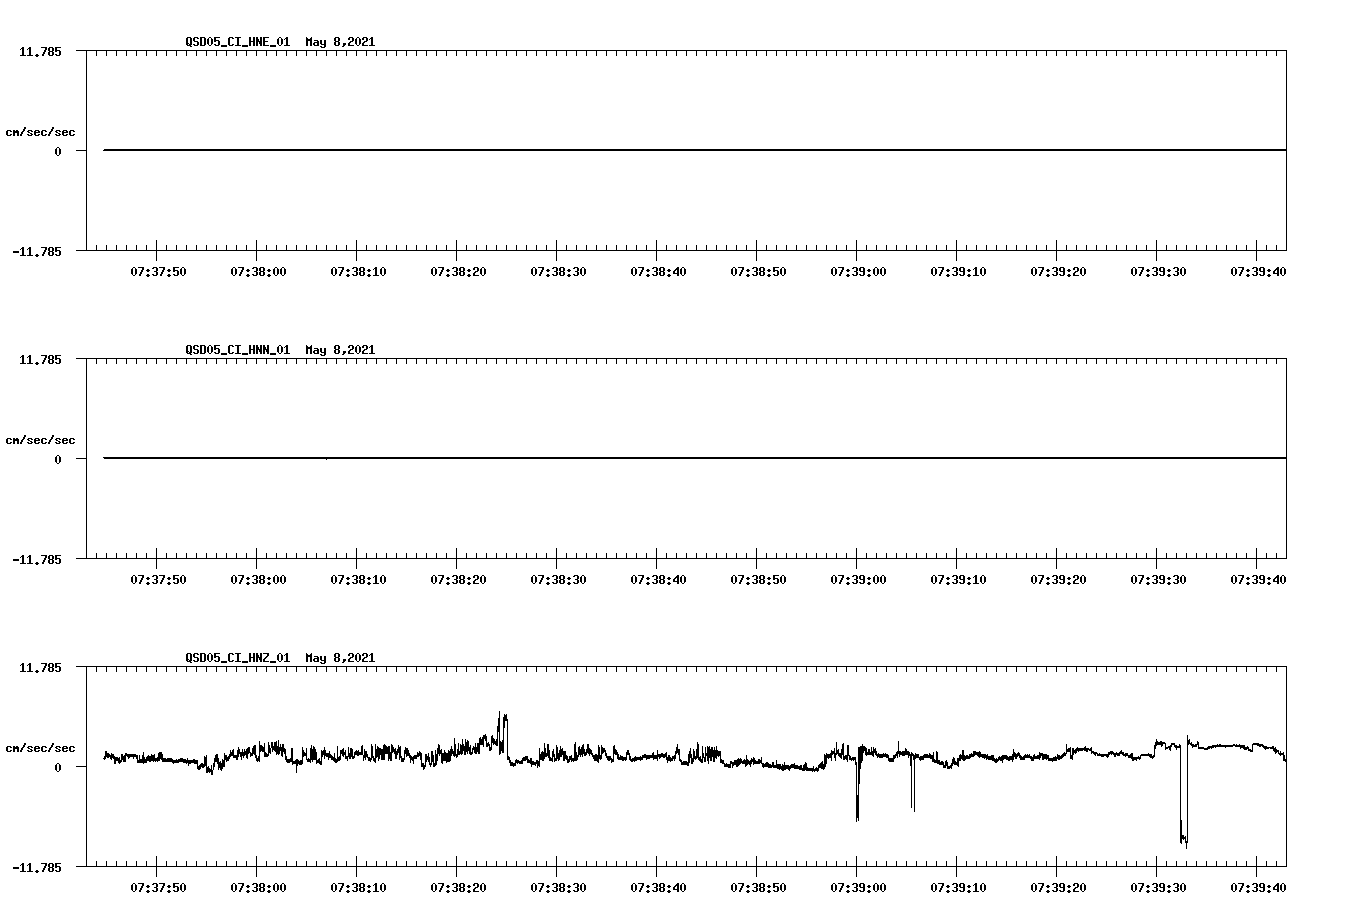
Task: Click the May 8,2021 date on top plot
Action: pos(340,42)
